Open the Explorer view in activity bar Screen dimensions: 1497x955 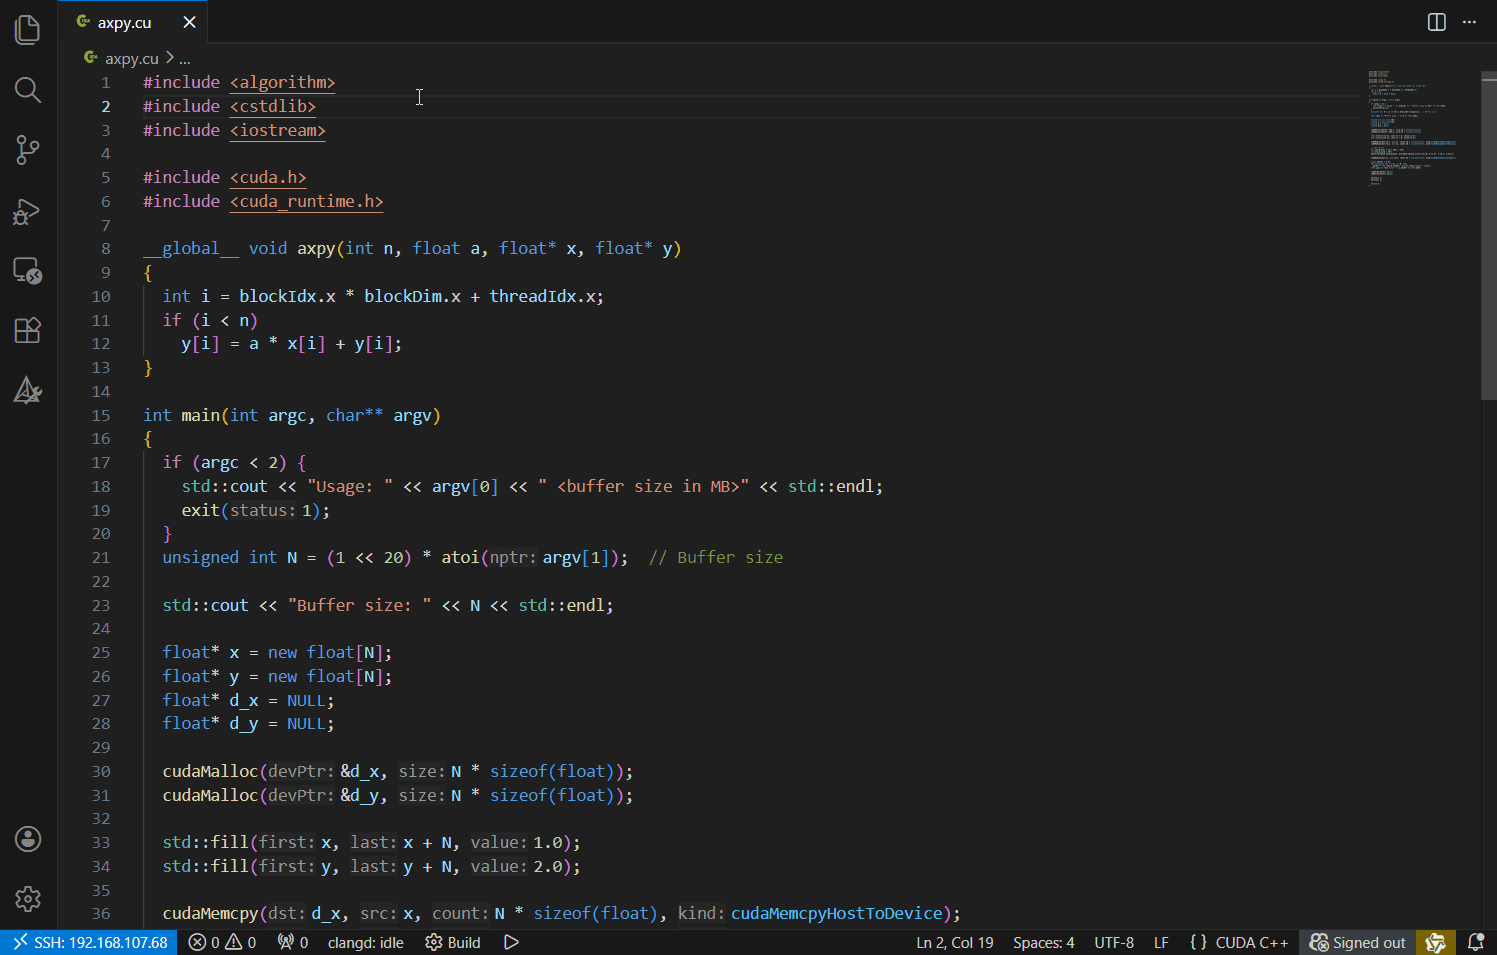28,30
